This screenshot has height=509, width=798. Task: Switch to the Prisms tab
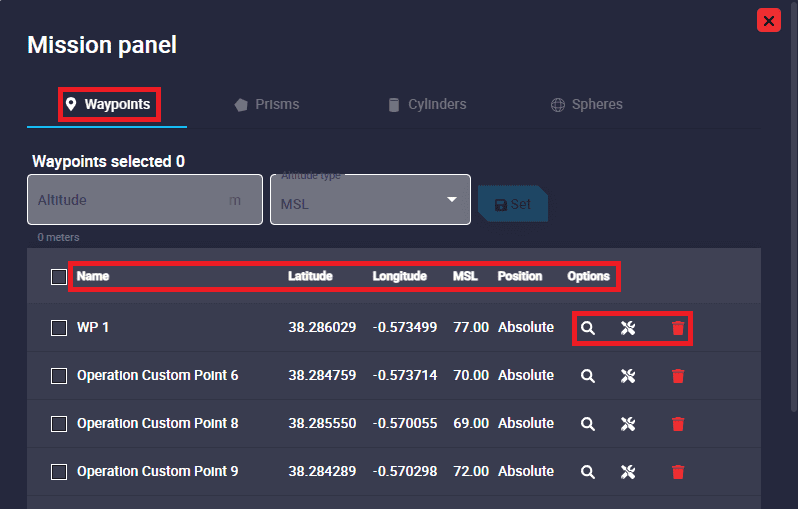(266, 105)
